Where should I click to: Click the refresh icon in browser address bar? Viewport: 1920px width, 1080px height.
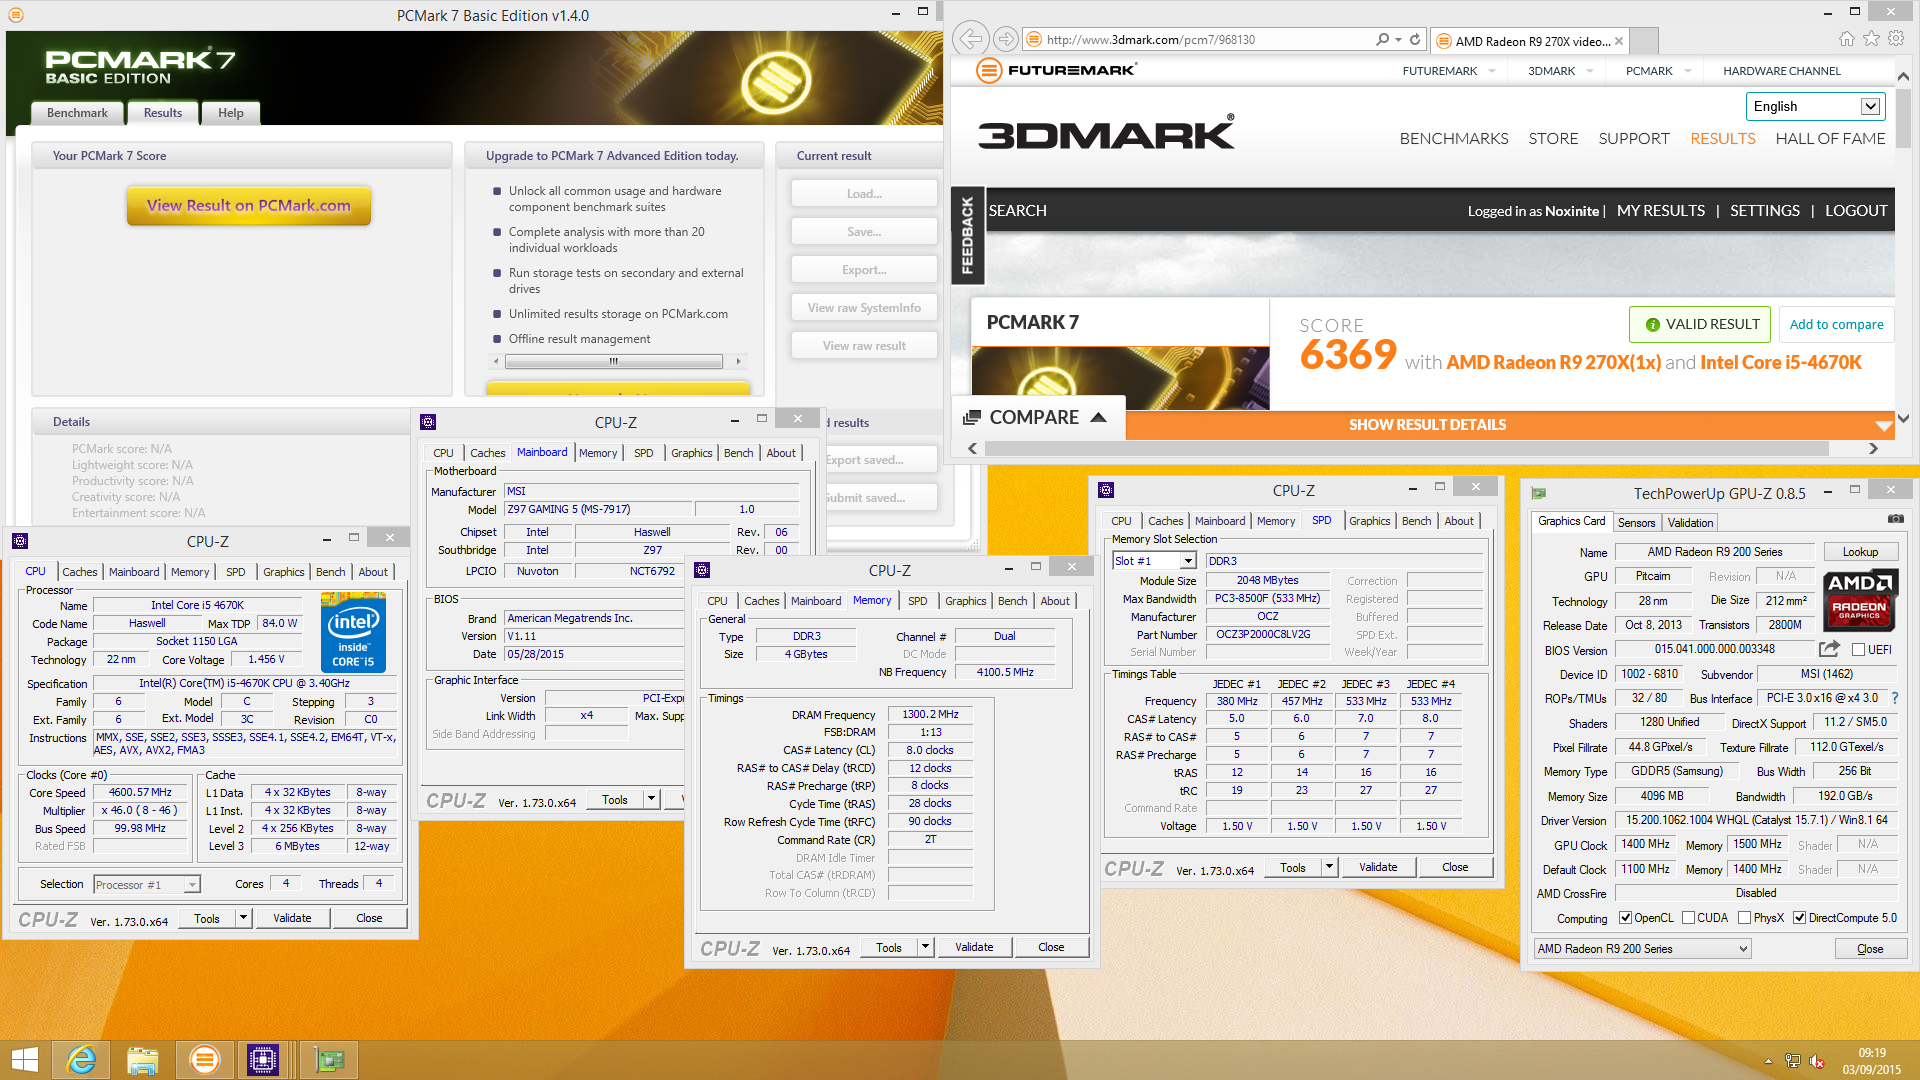(x=1415, y=40)
